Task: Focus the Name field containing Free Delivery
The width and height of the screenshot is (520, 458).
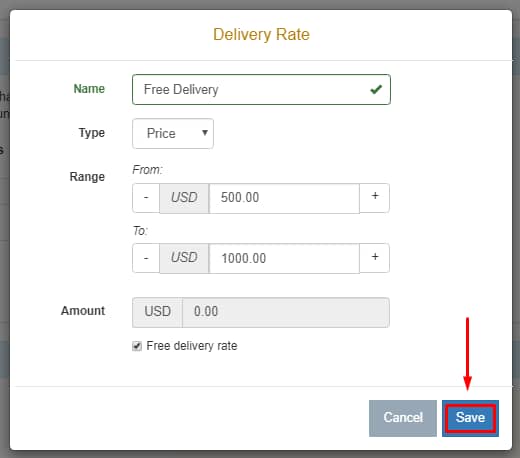Action: pyautogui.click(x=261, y=89)
